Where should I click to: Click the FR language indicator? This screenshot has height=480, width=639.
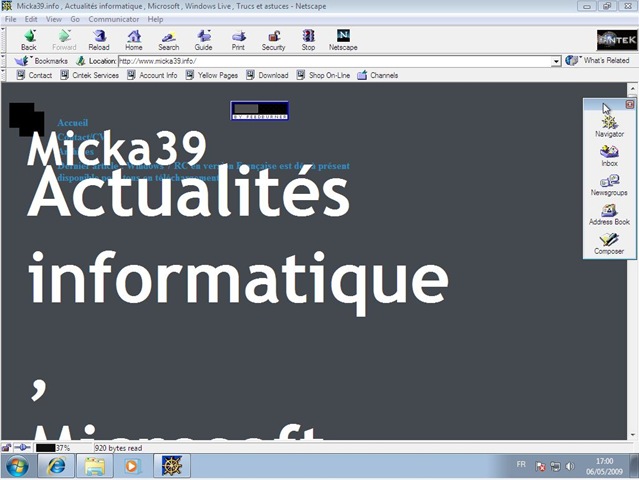point(521,464)
